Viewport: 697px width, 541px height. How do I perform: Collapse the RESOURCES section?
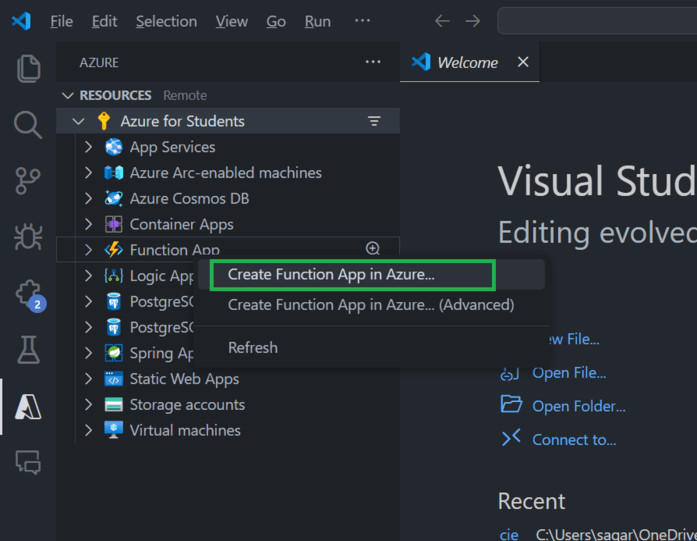coord(68,95)
